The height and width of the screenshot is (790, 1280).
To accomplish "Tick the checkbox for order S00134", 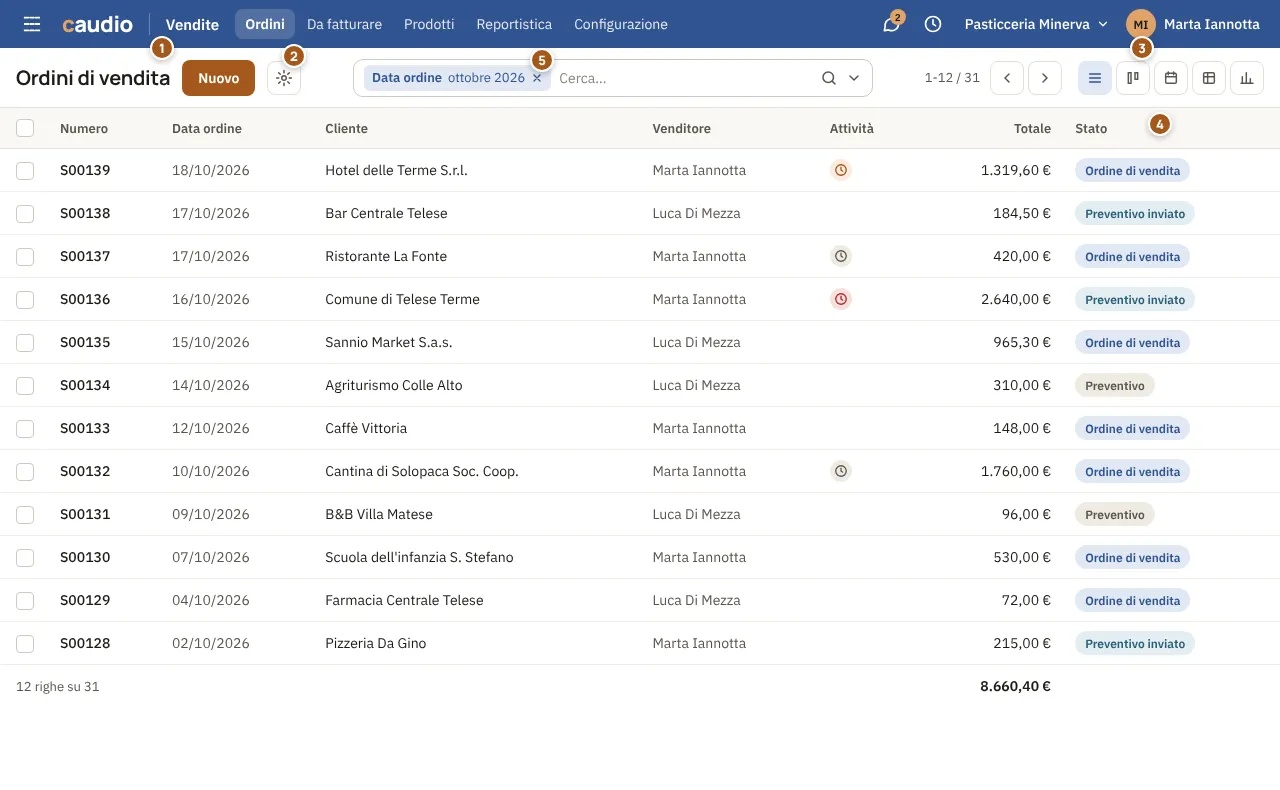I will pyautogui.click(x=25, y=385).
